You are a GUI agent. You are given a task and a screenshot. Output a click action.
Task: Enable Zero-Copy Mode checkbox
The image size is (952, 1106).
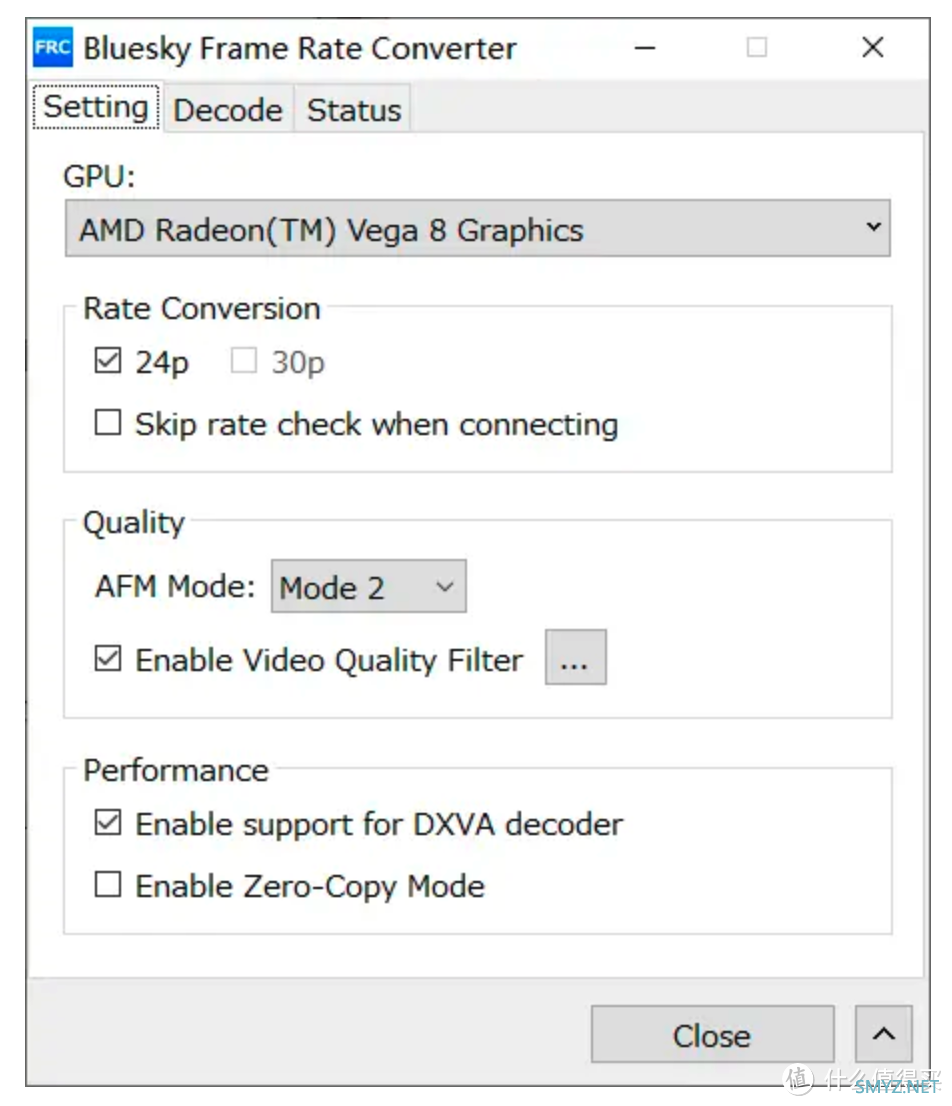pos(108,884)
